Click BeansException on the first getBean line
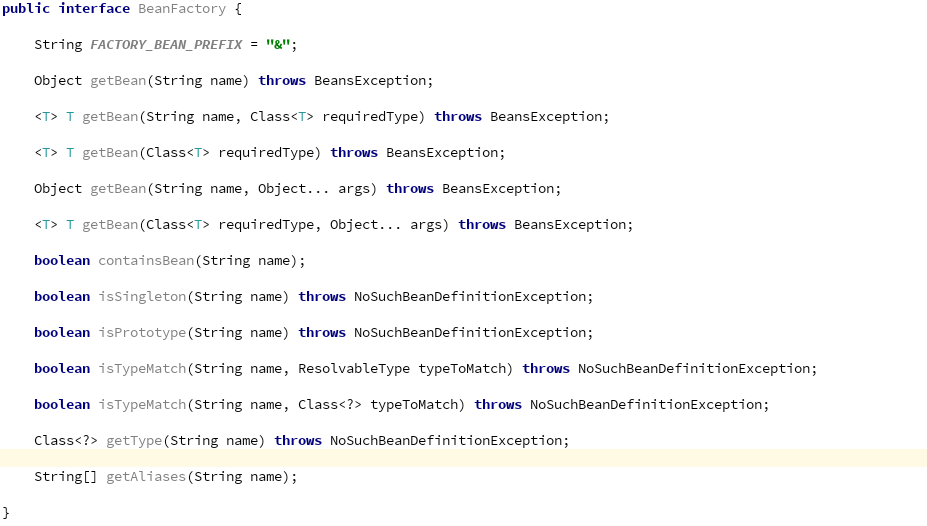 [x=370, y=81]
